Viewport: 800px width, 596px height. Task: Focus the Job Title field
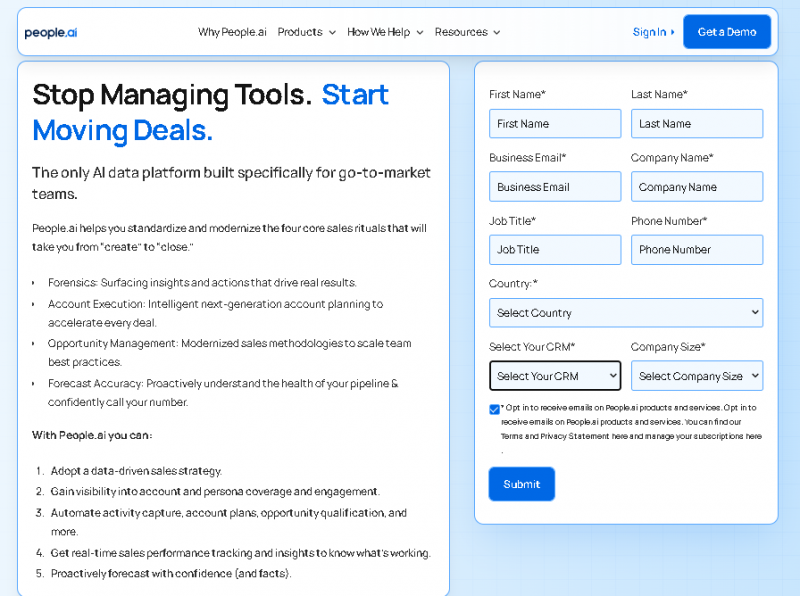click(554, 250)
